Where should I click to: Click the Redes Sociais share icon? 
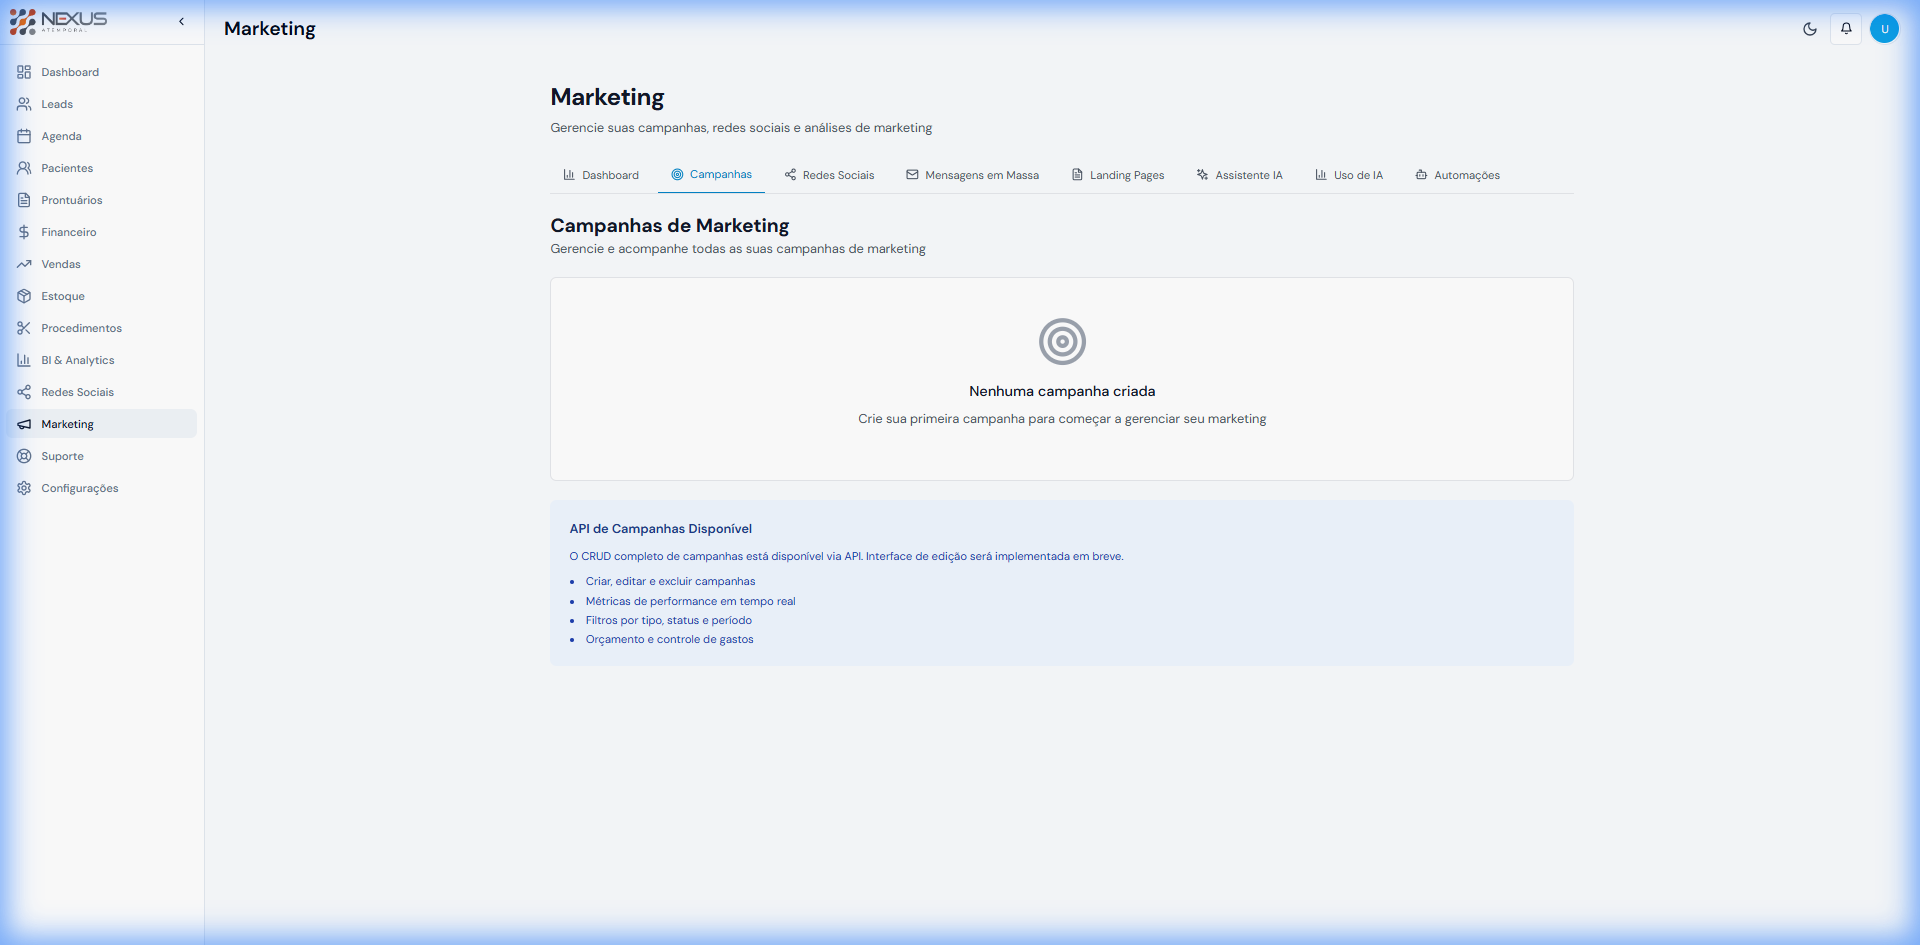[24, 392]
